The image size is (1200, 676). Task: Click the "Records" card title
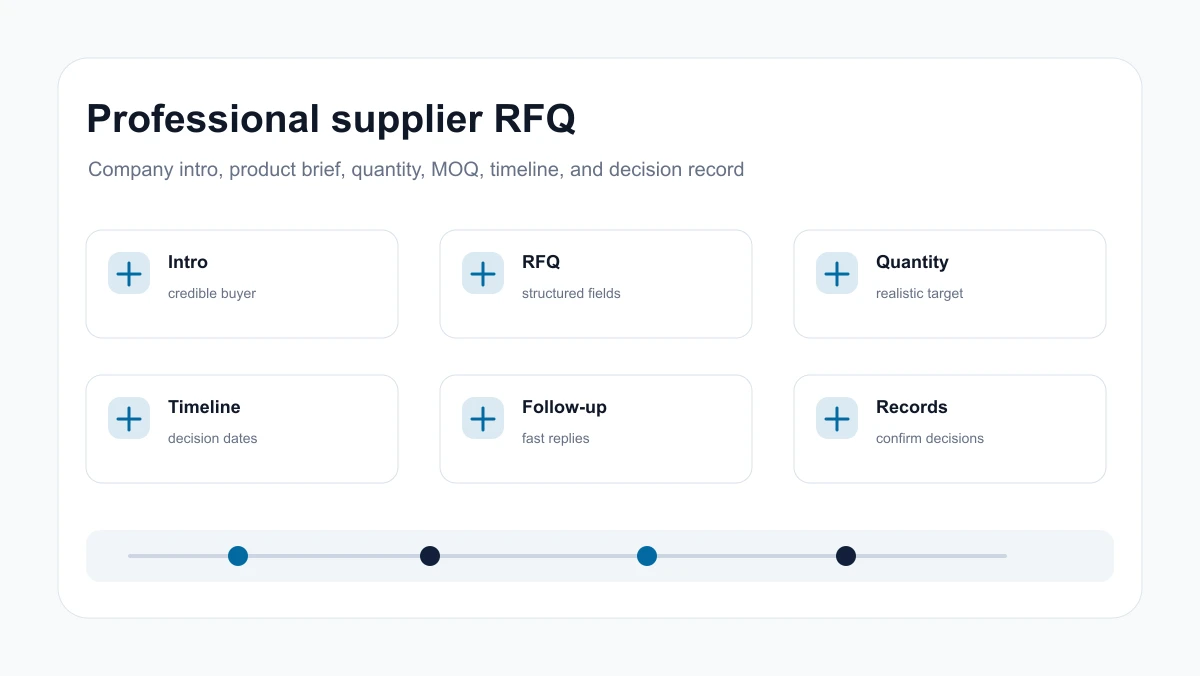pos(912,407)
